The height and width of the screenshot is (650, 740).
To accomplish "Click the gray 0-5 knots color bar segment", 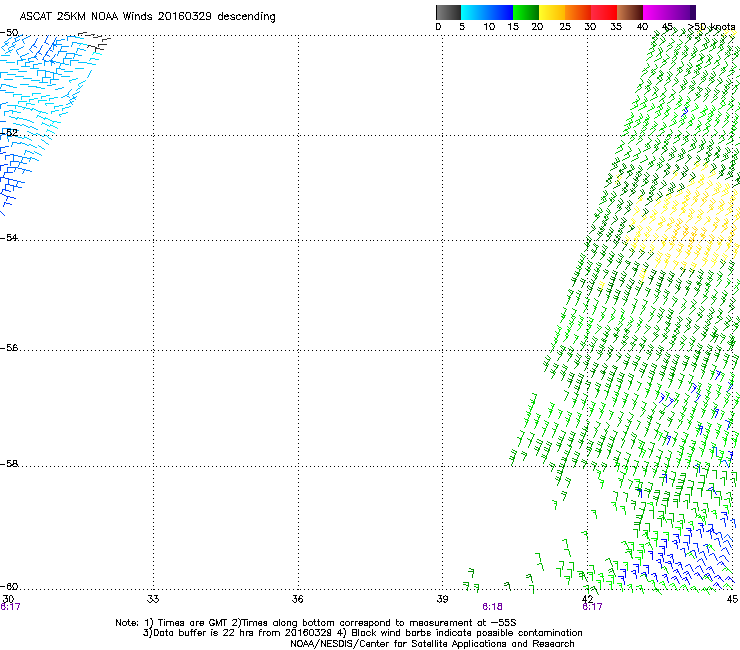I will click(448, 12).
